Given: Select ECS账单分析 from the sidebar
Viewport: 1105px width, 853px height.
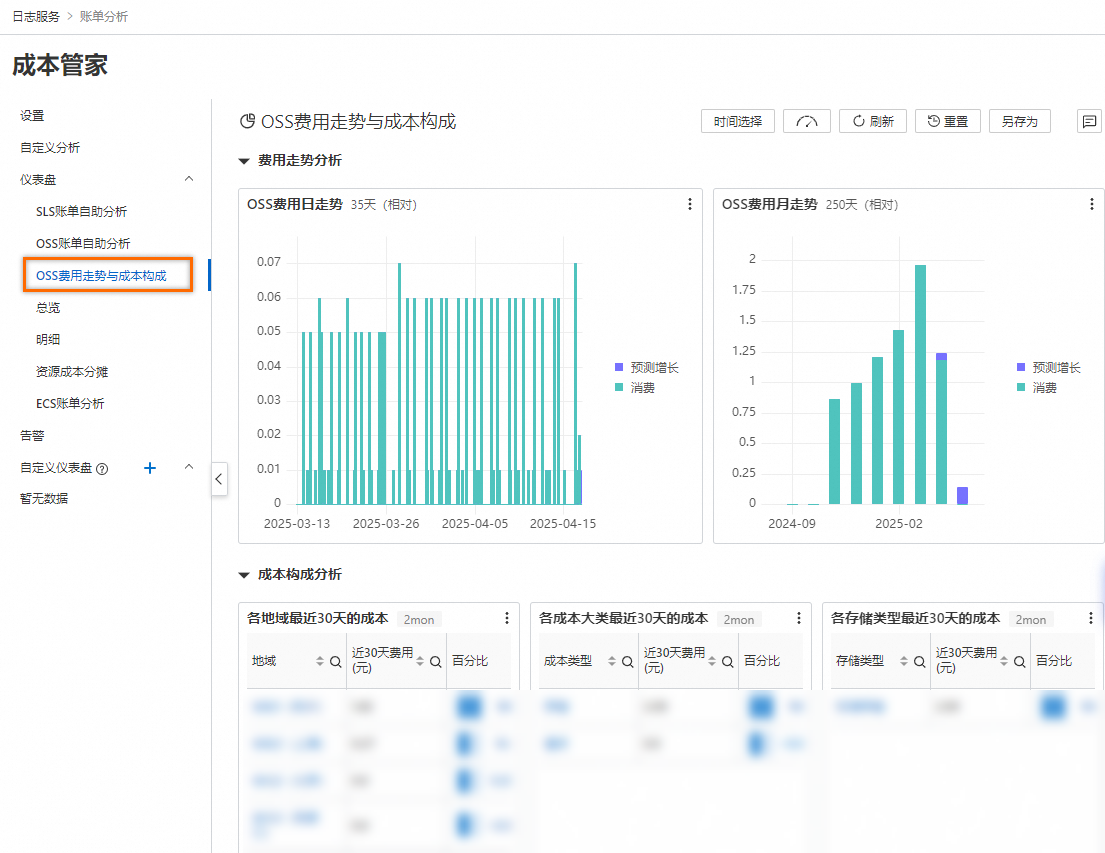Looking at the screenshot, I should [x=70, y=403].
